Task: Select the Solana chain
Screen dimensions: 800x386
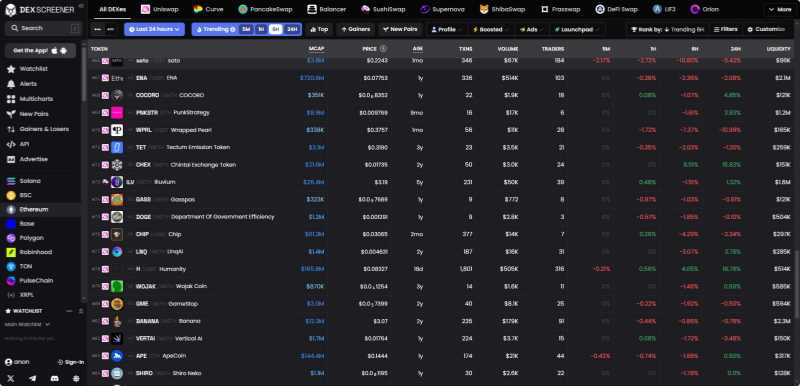Action: pos(30,181)
